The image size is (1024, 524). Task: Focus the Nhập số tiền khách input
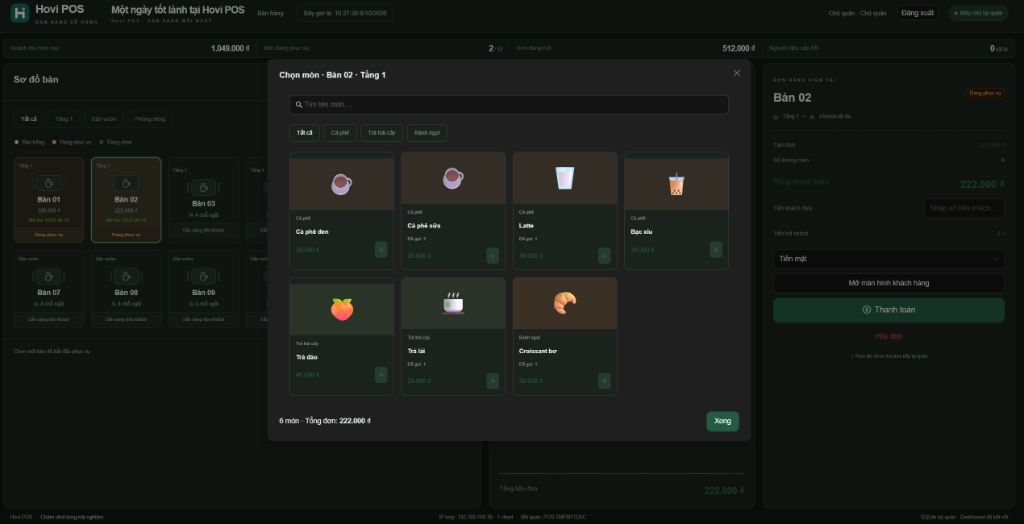tap(964, 208)
